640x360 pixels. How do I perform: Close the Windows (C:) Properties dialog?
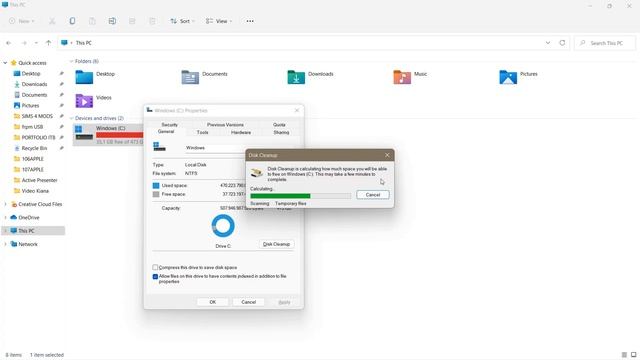pos(297,111)
